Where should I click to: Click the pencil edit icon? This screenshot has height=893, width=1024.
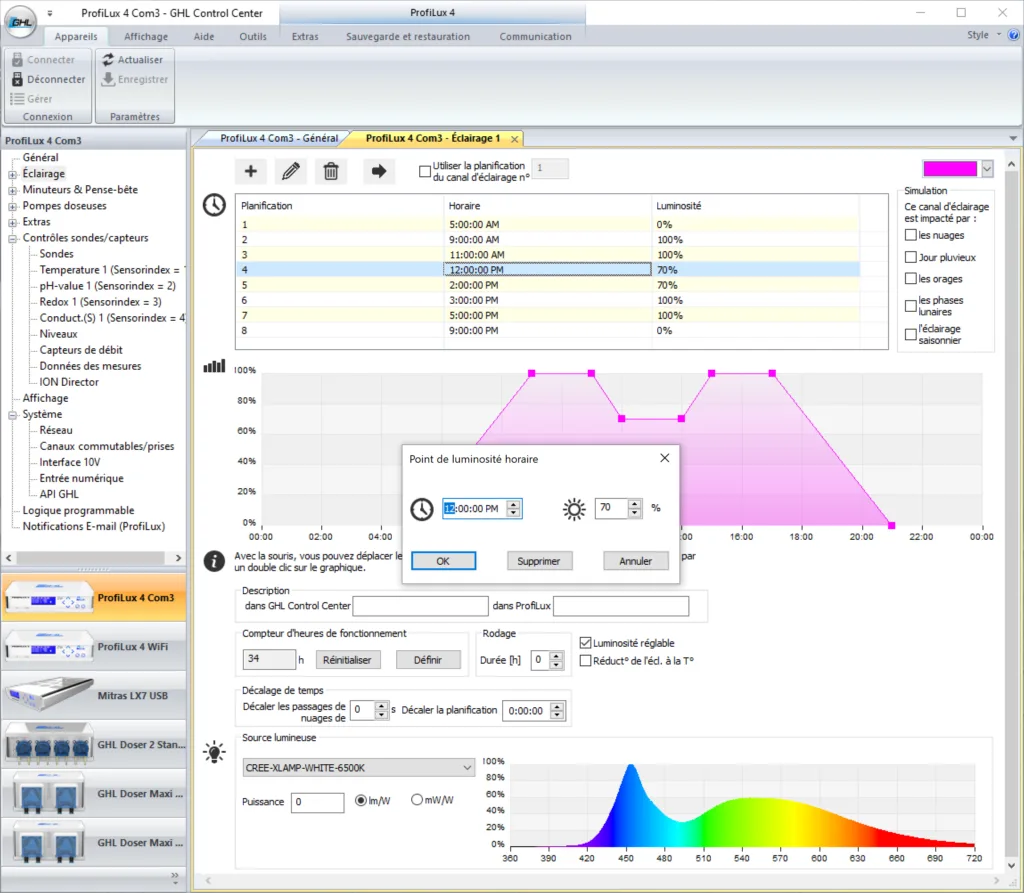(x=291, y=171)
